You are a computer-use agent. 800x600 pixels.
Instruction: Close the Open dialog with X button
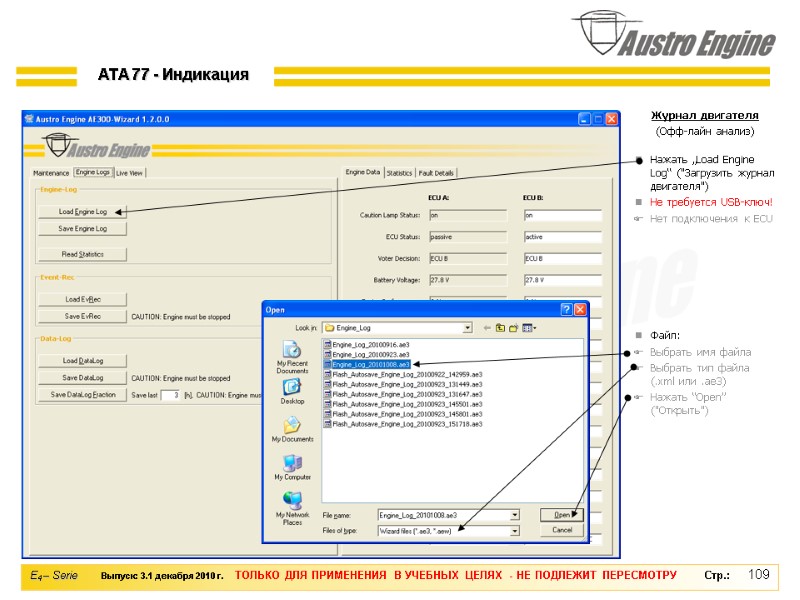(580, 309)
